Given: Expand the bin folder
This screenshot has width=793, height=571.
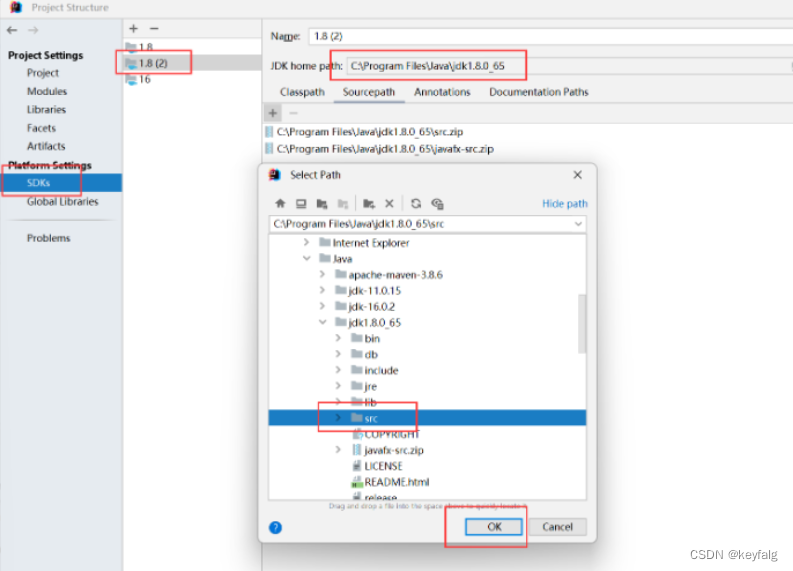Looking at the screenshot, I should (x=338, y=338).
